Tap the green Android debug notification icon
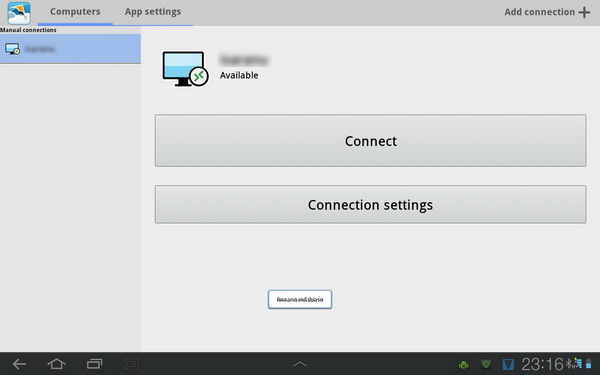The width and height of the screenshot is (600, 375). coord(463,365)
